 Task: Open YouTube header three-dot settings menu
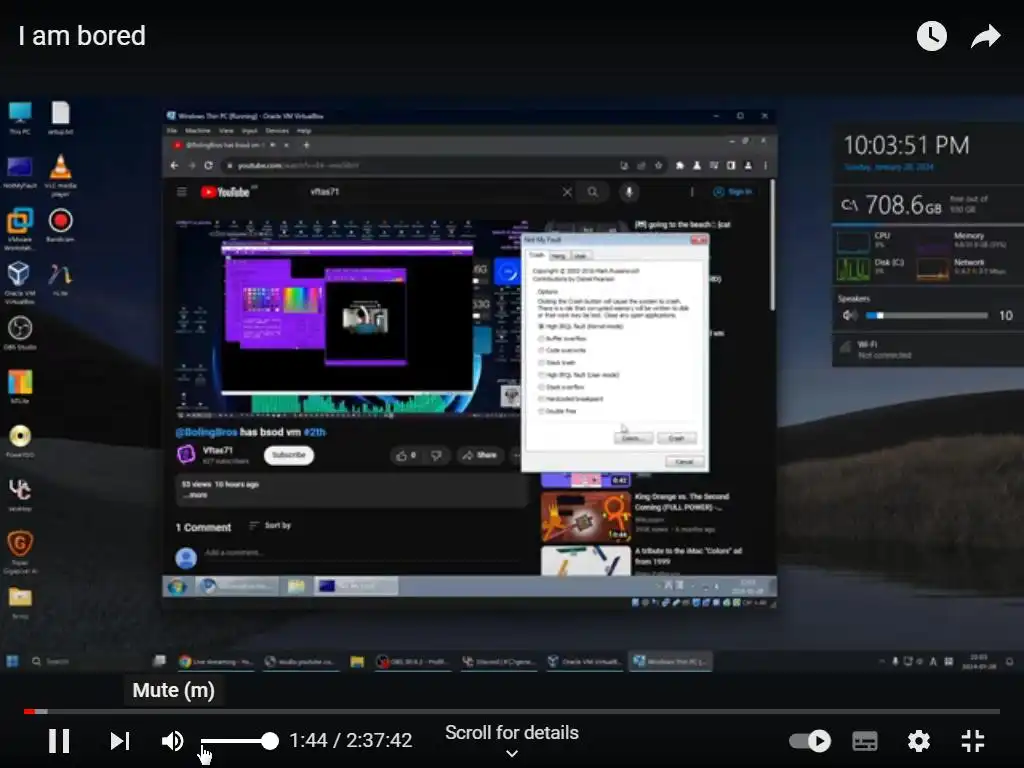(692, 192)
